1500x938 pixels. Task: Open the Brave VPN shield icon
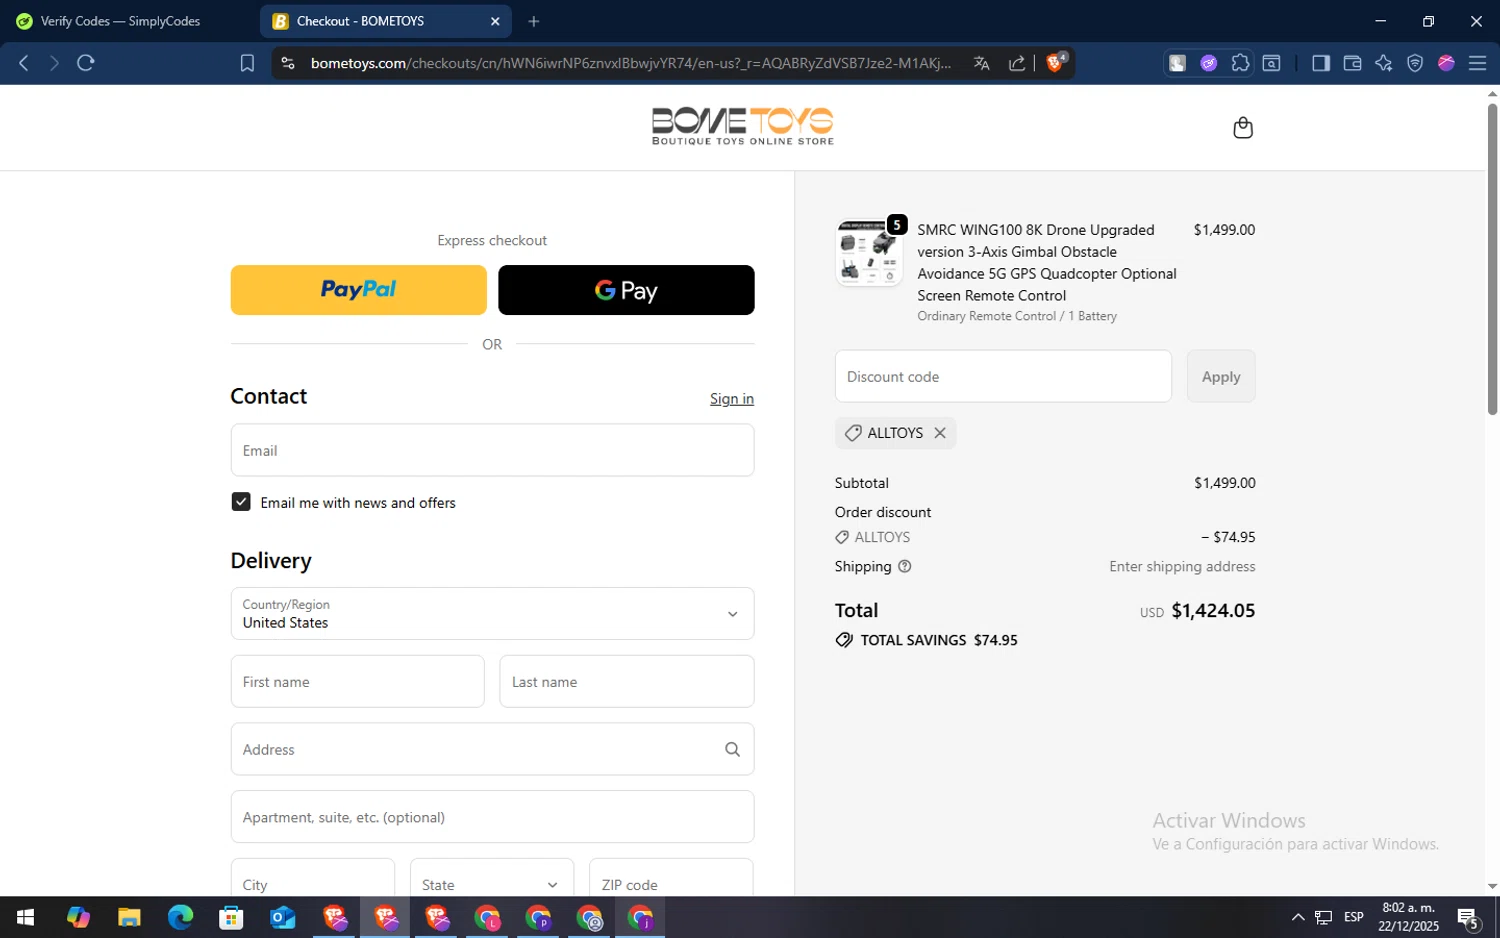coord(1415,63)
